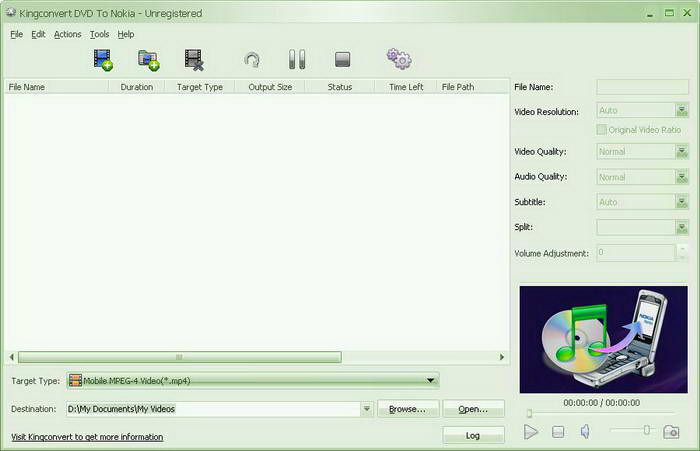
Task: Click the Browse... button
Action: coord(408,409)
